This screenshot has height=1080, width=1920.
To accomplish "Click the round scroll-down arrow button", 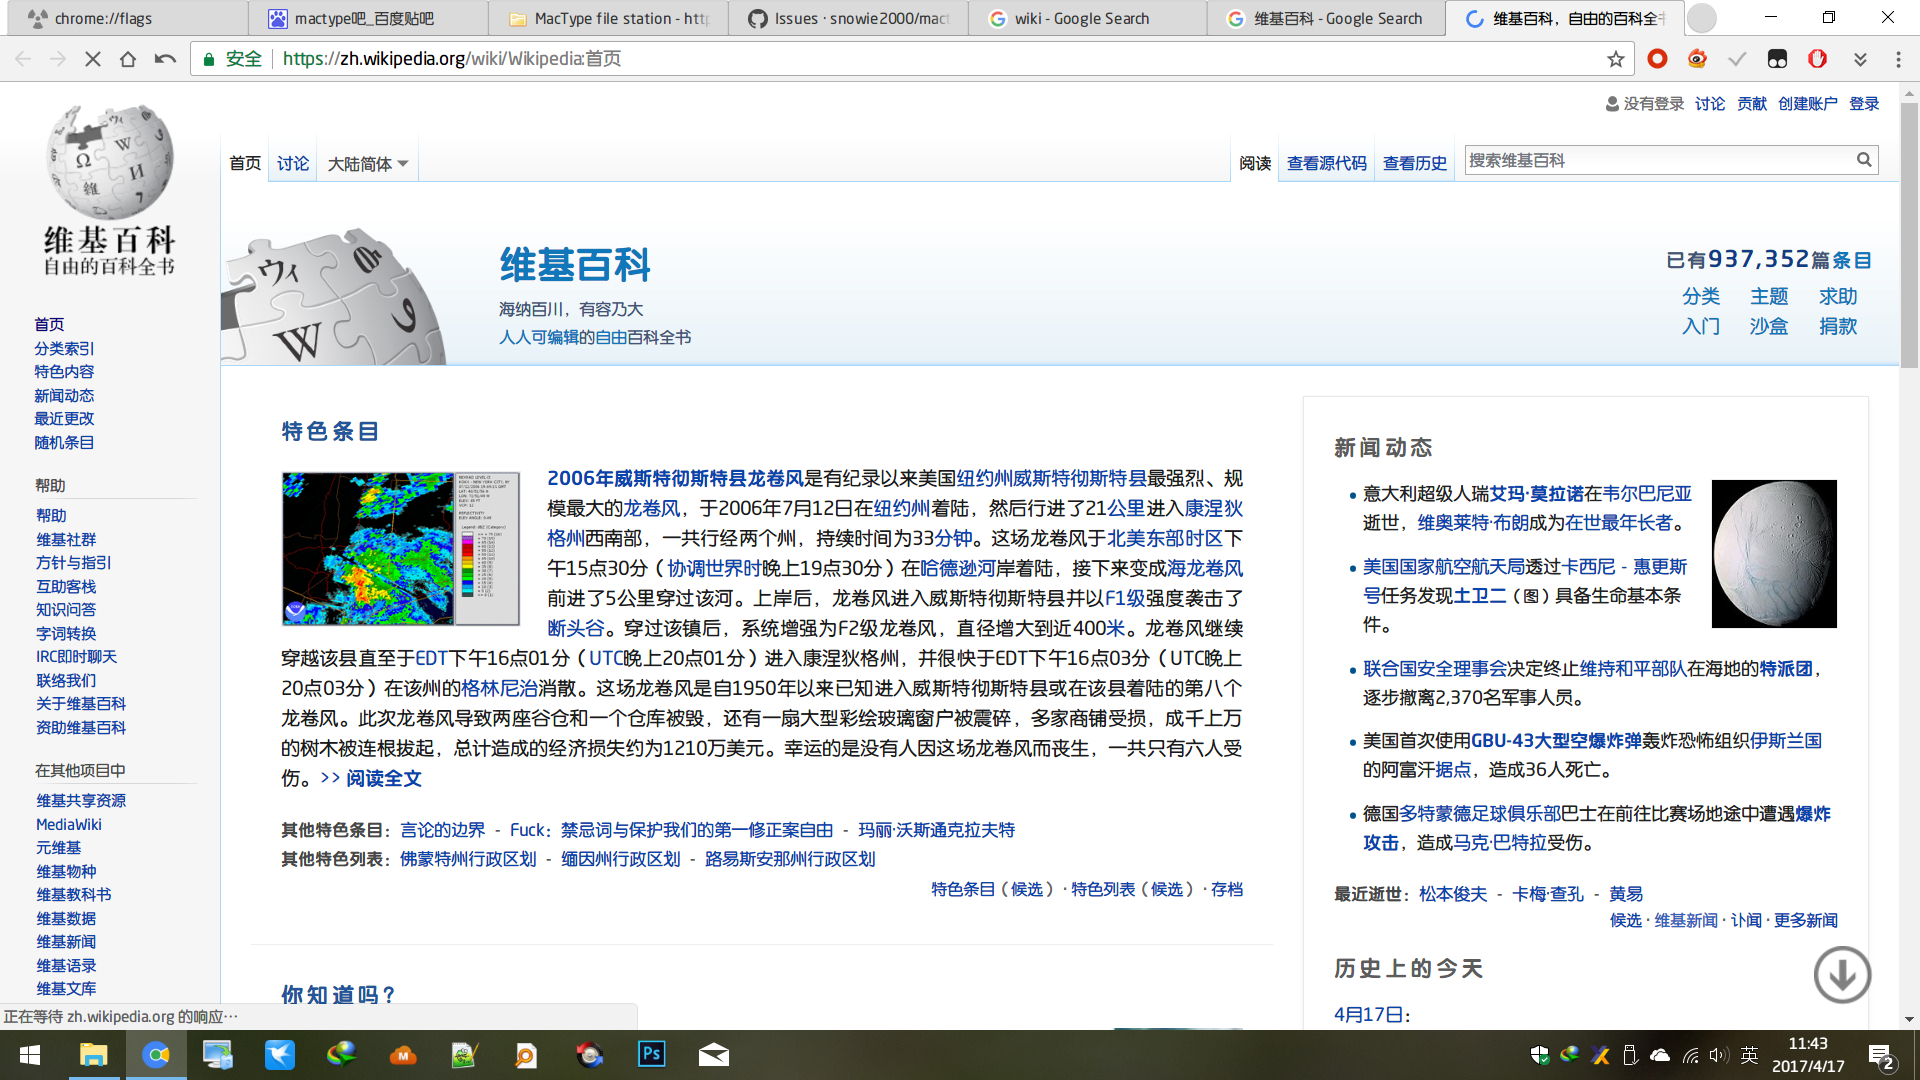I will pyautogui.click(x=1842, y=974).
